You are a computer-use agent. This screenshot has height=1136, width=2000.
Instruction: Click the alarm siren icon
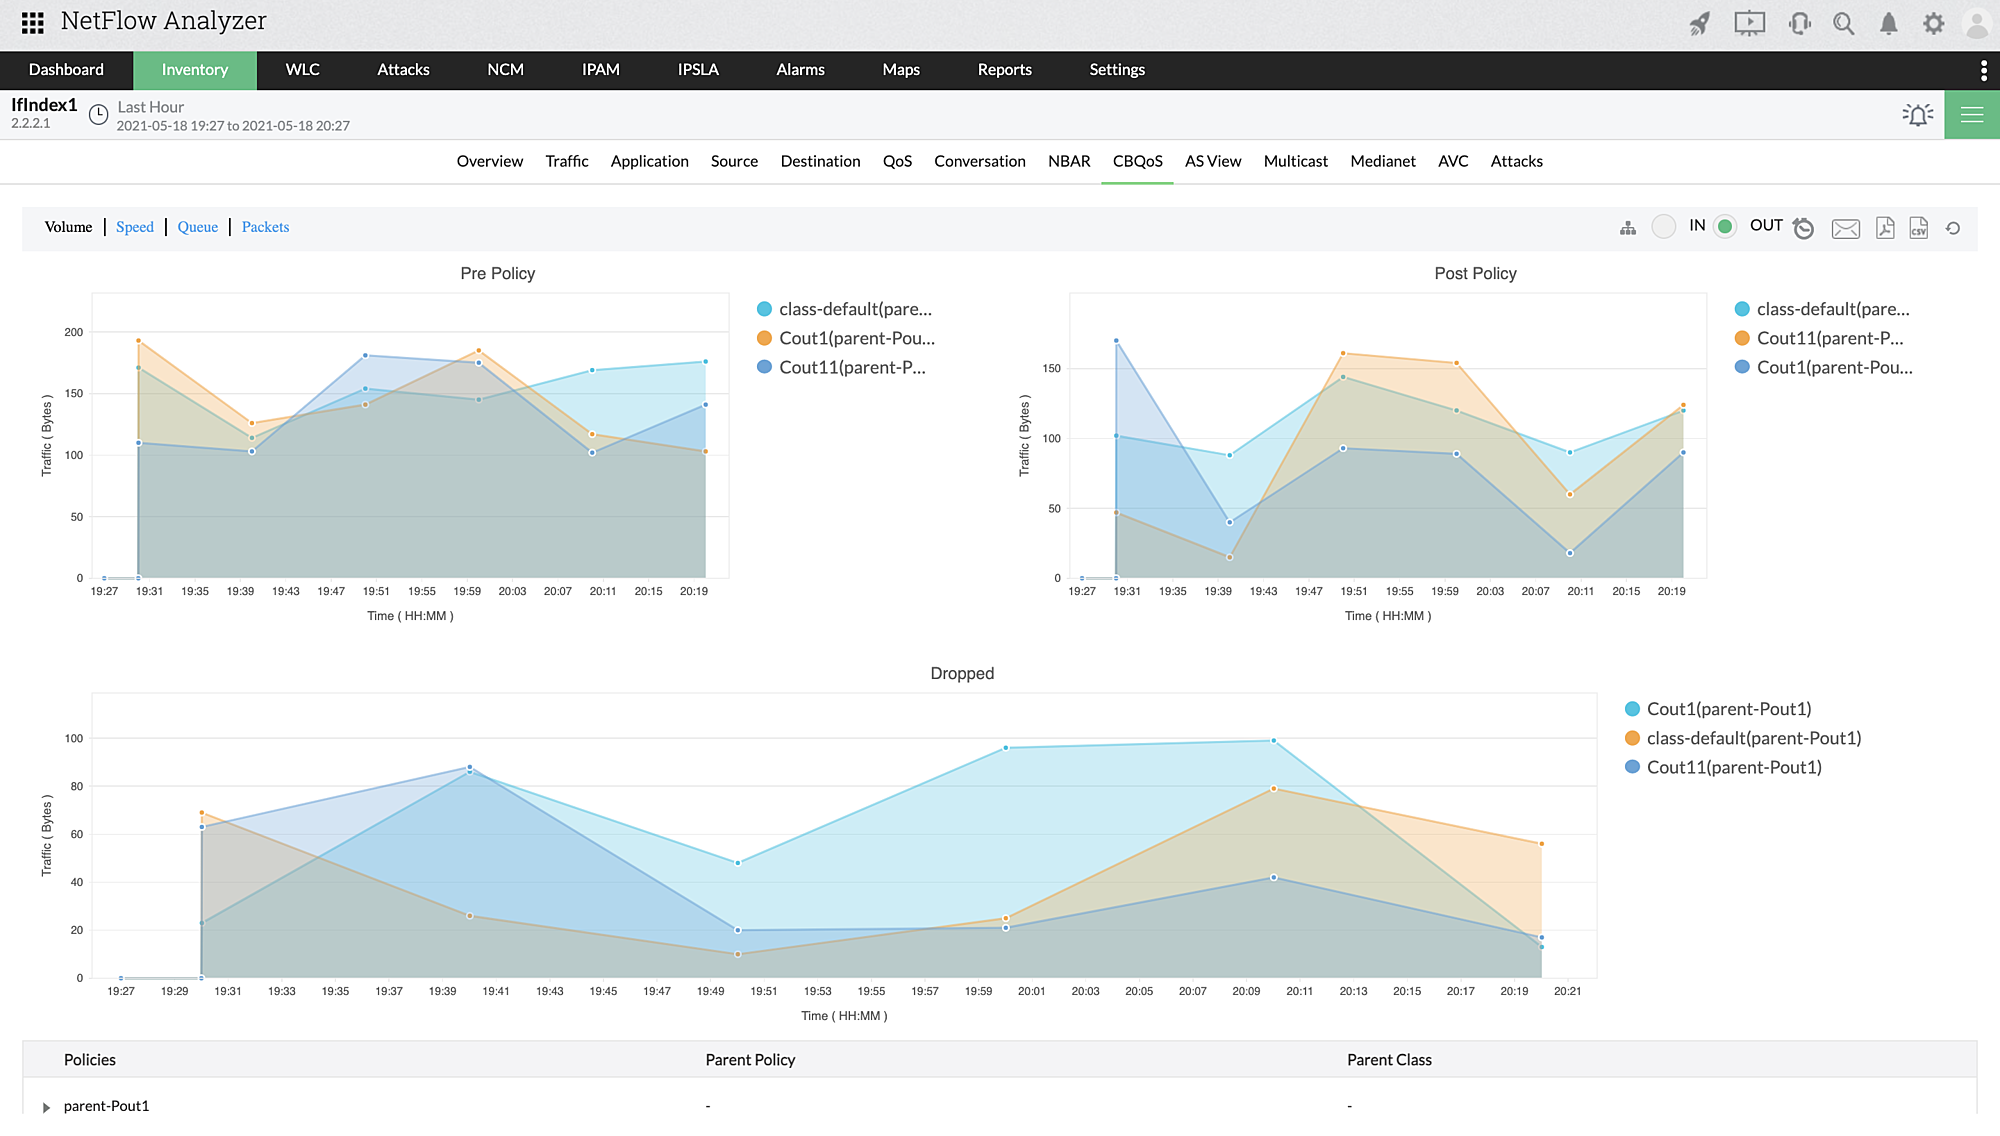coord(1917,115)
